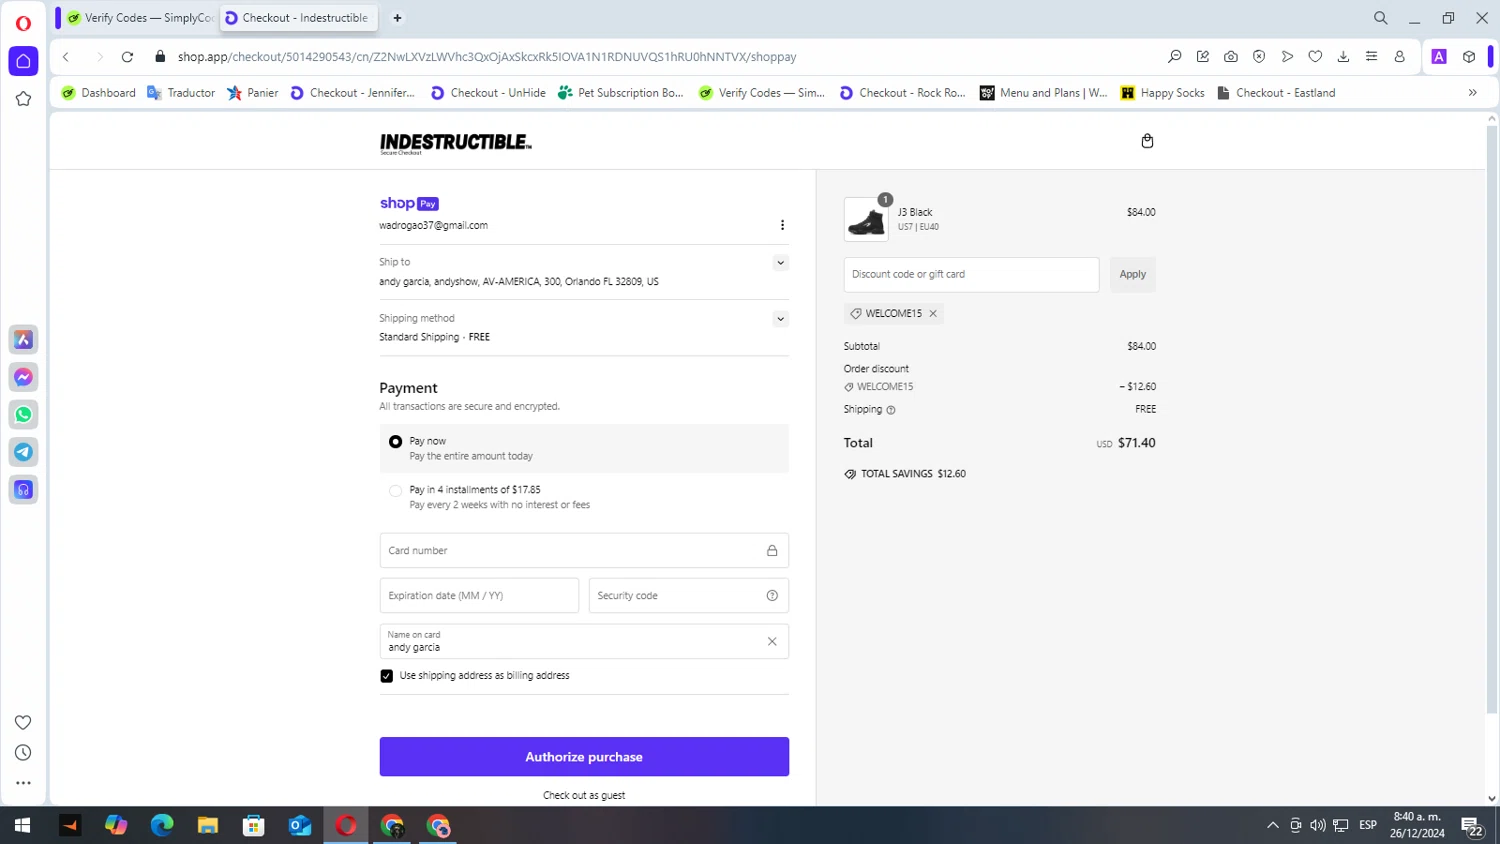
Task: Open Telegram in Opera sidebar
Action: 23,452
